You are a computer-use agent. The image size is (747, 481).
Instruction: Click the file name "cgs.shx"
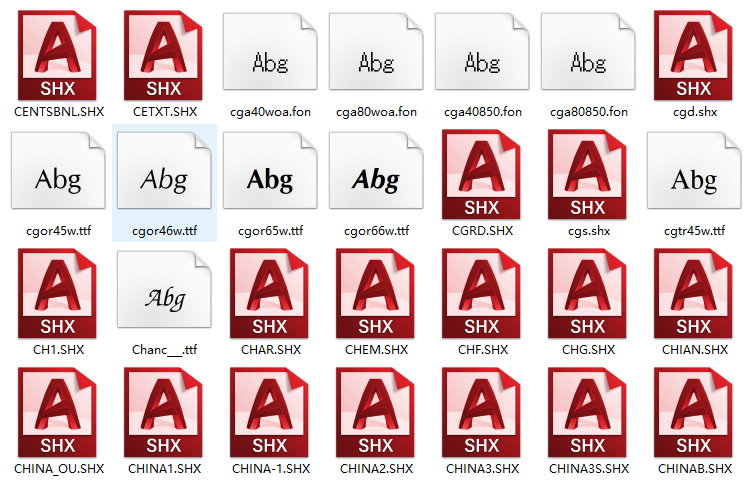[x=589, y=231]
